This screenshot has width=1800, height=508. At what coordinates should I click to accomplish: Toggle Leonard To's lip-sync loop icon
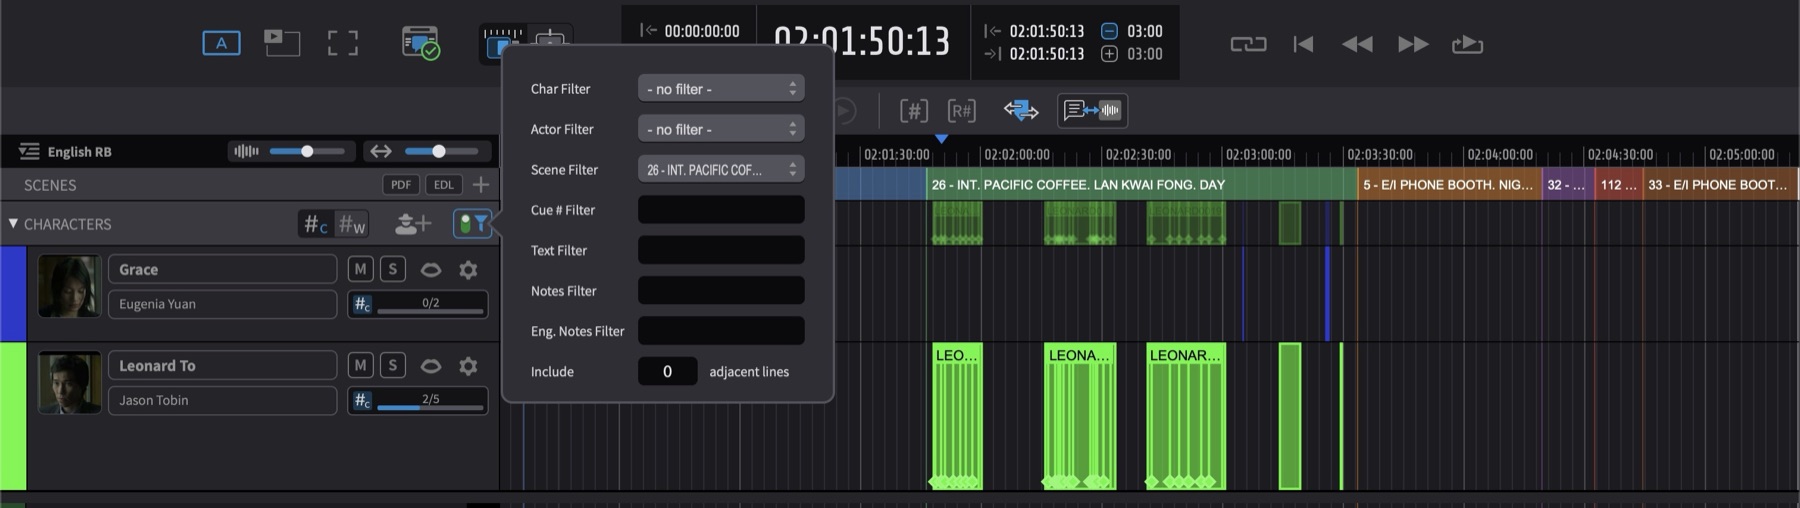pos(431,365)
